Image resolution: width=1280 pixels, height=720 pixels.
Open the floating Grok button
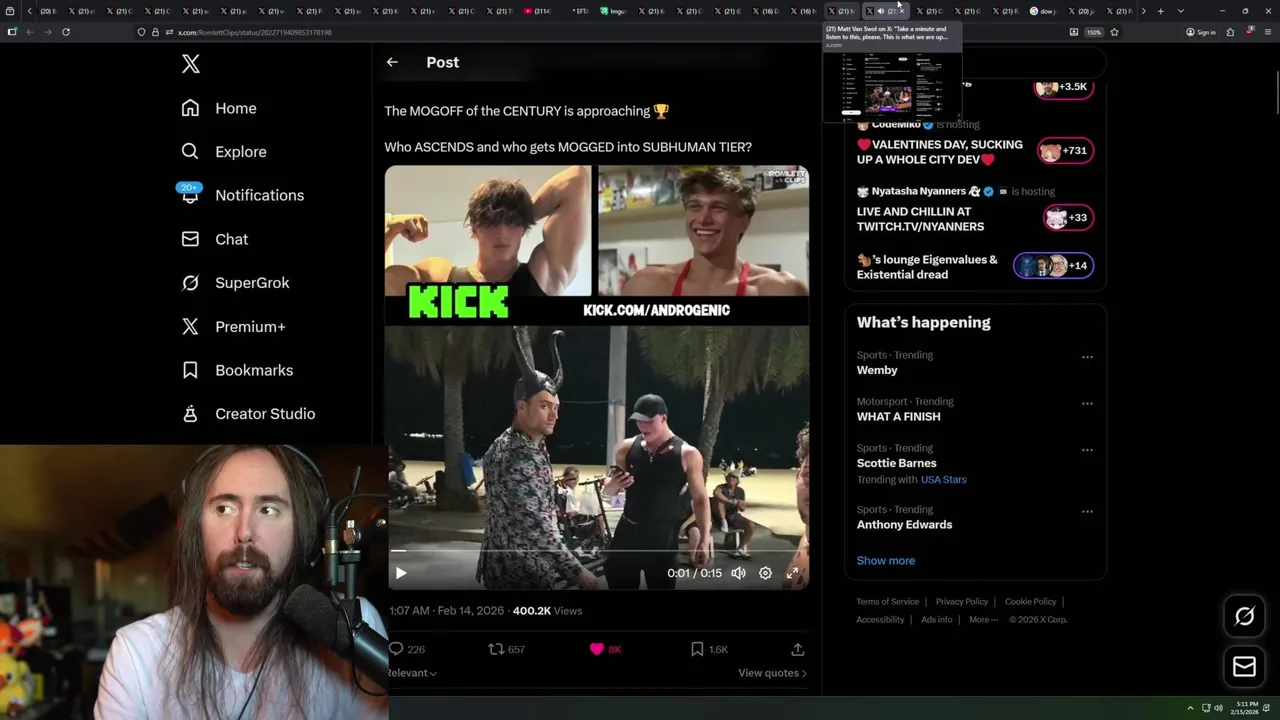(x=1244, y=617)
